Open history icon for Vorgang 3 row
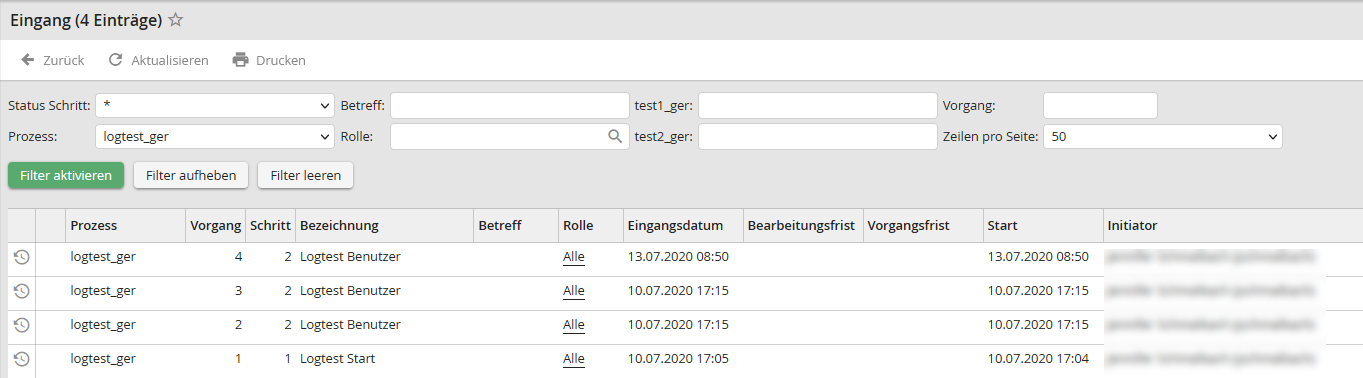The height and width of the screenshot is (378, 1363). (21, 291)
